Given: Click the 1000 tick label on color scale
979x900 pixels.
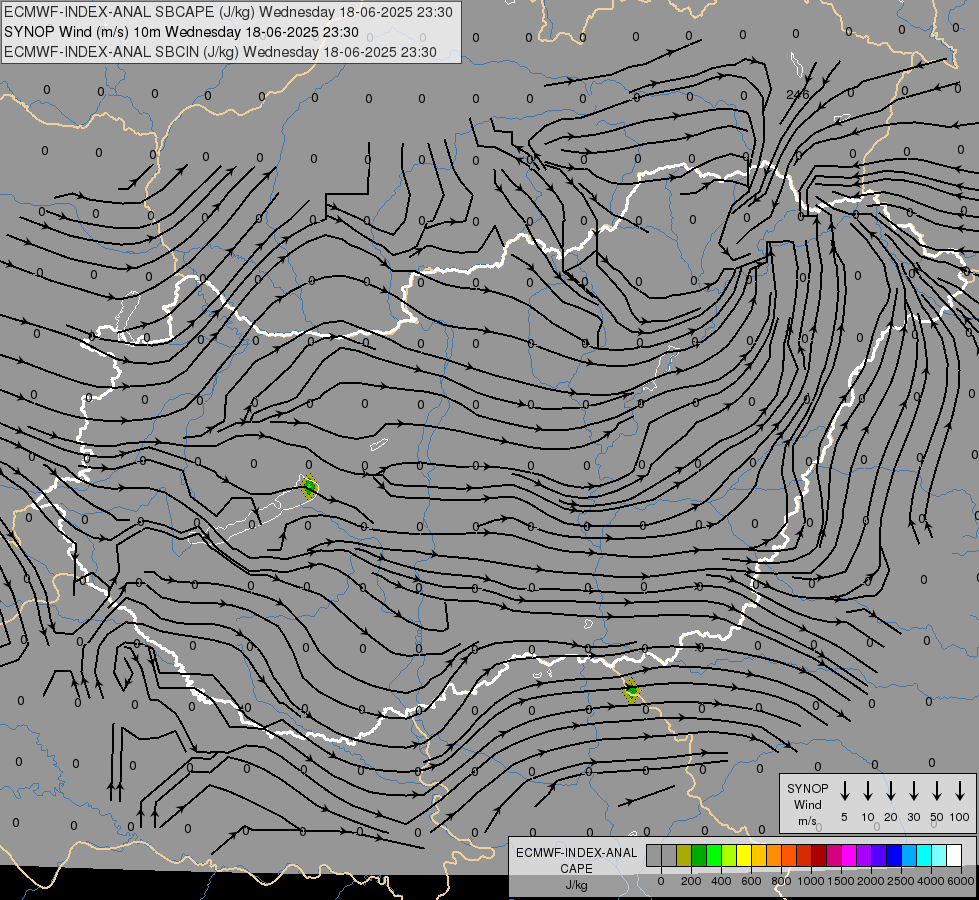Looking at the screenshot, I should pos(811,881).
